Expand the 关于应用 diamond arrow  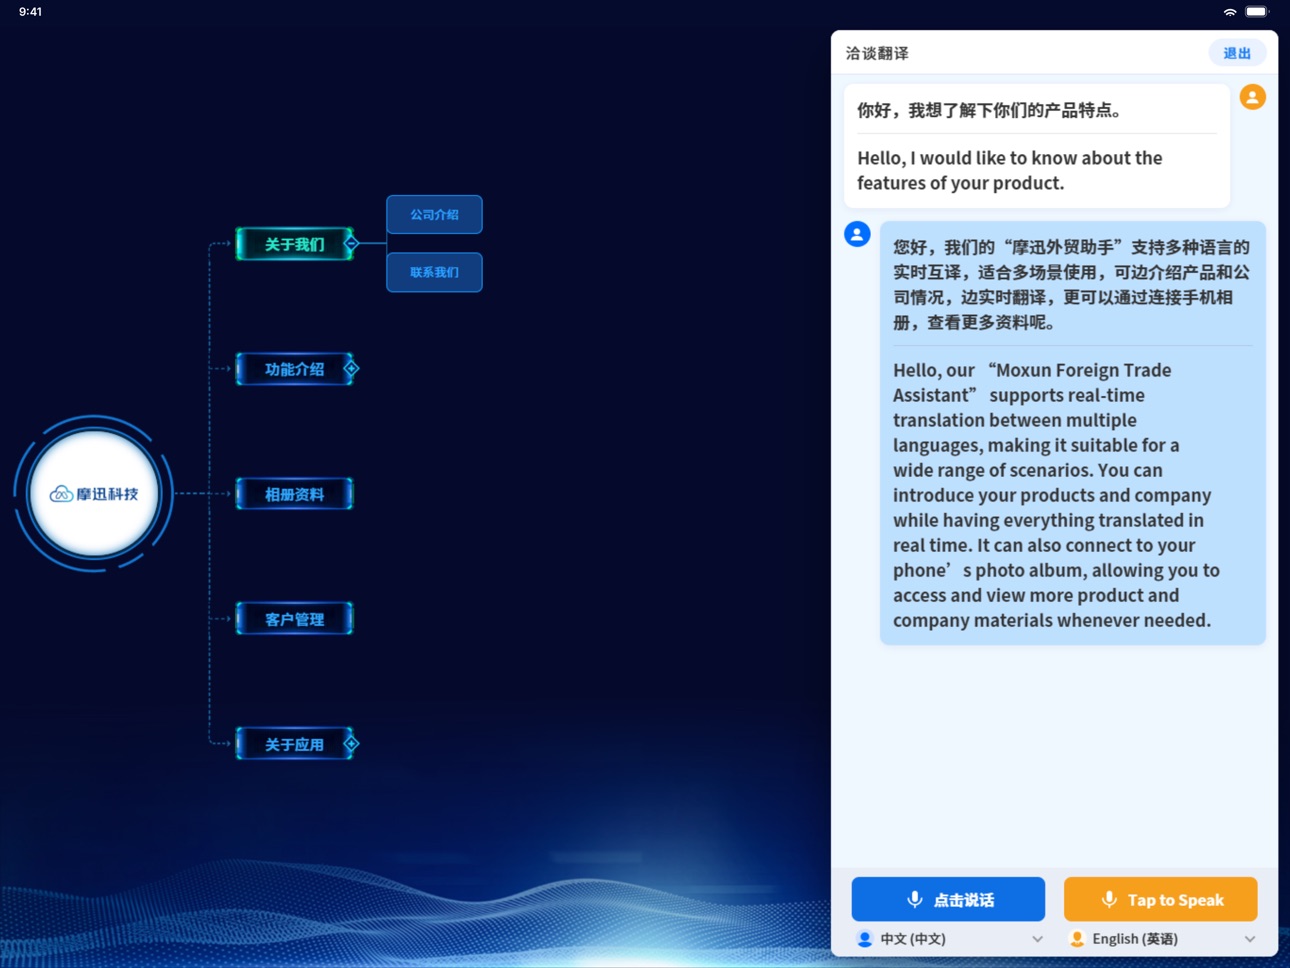pyautogui.click(x=351, y=744)
